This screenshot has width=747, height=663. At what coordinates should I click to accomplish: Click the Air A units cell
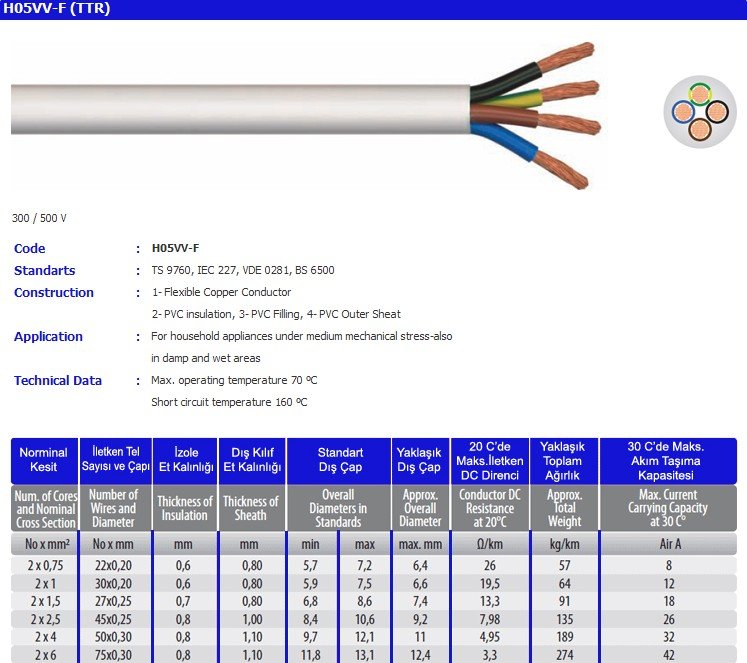pyautogui.click(x=667, y=544)
